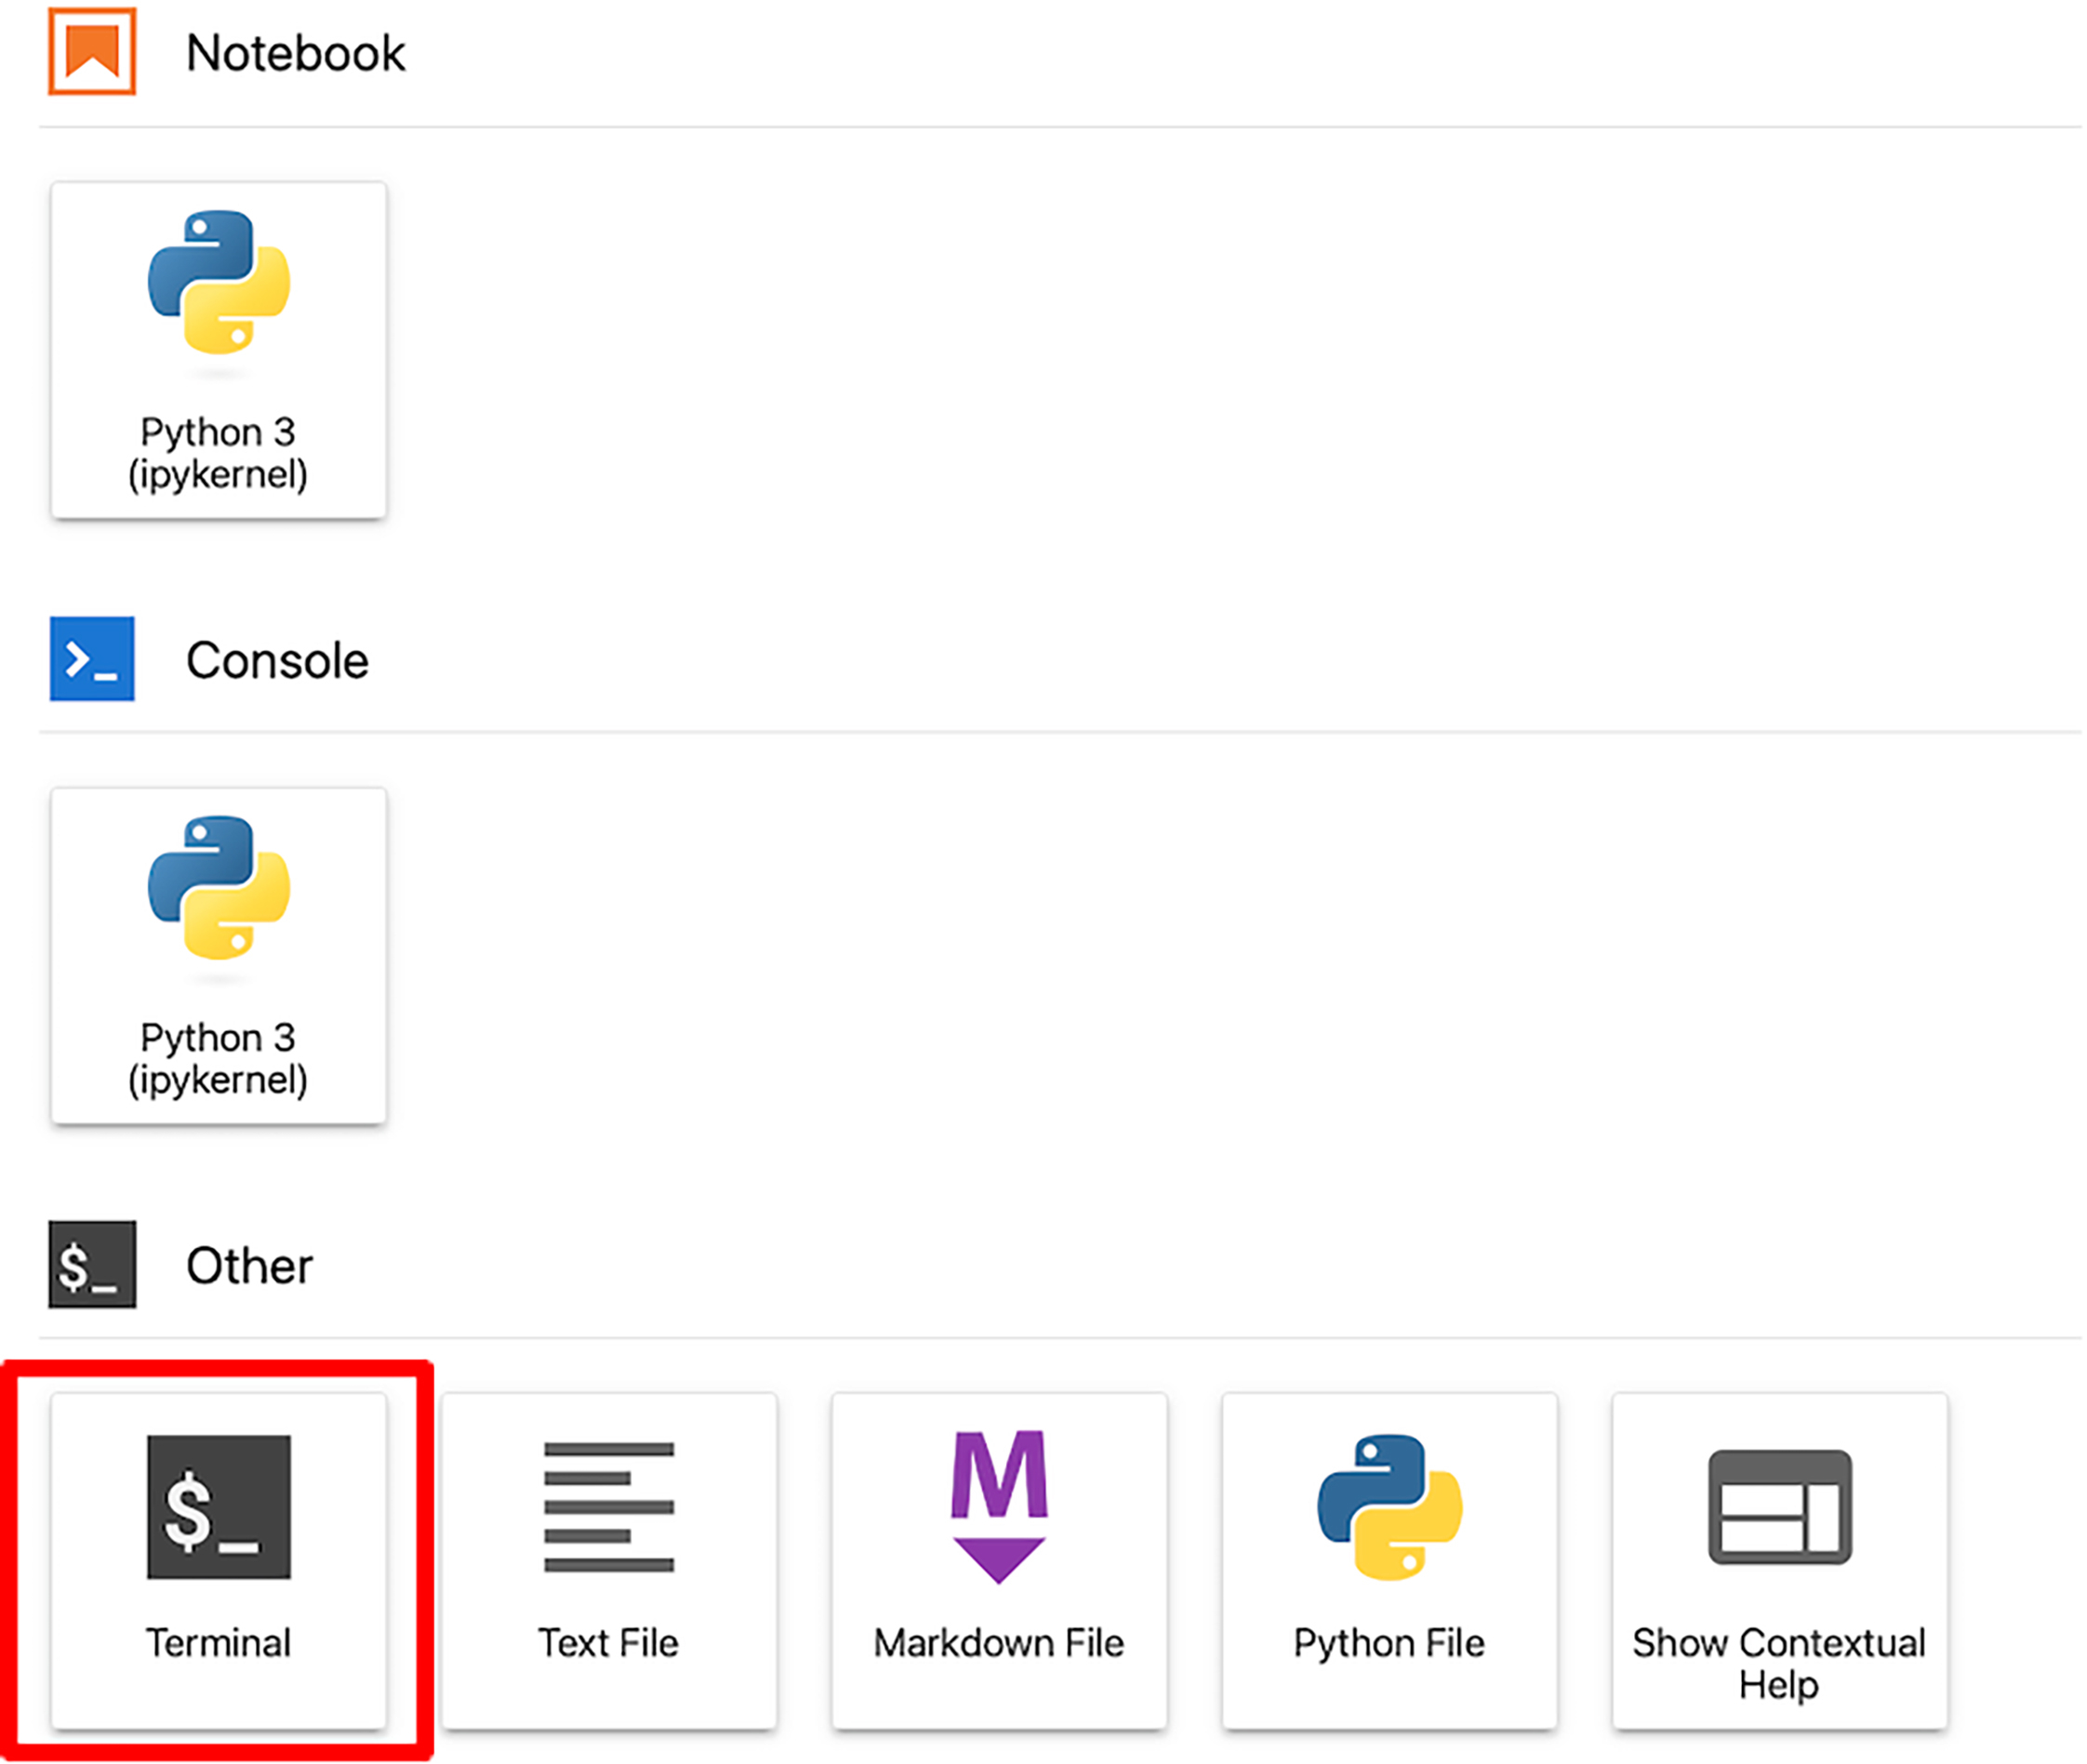Create a text file via the lines icon
Viewport: 2087px width, 1764px height.
coord(608,1507)
